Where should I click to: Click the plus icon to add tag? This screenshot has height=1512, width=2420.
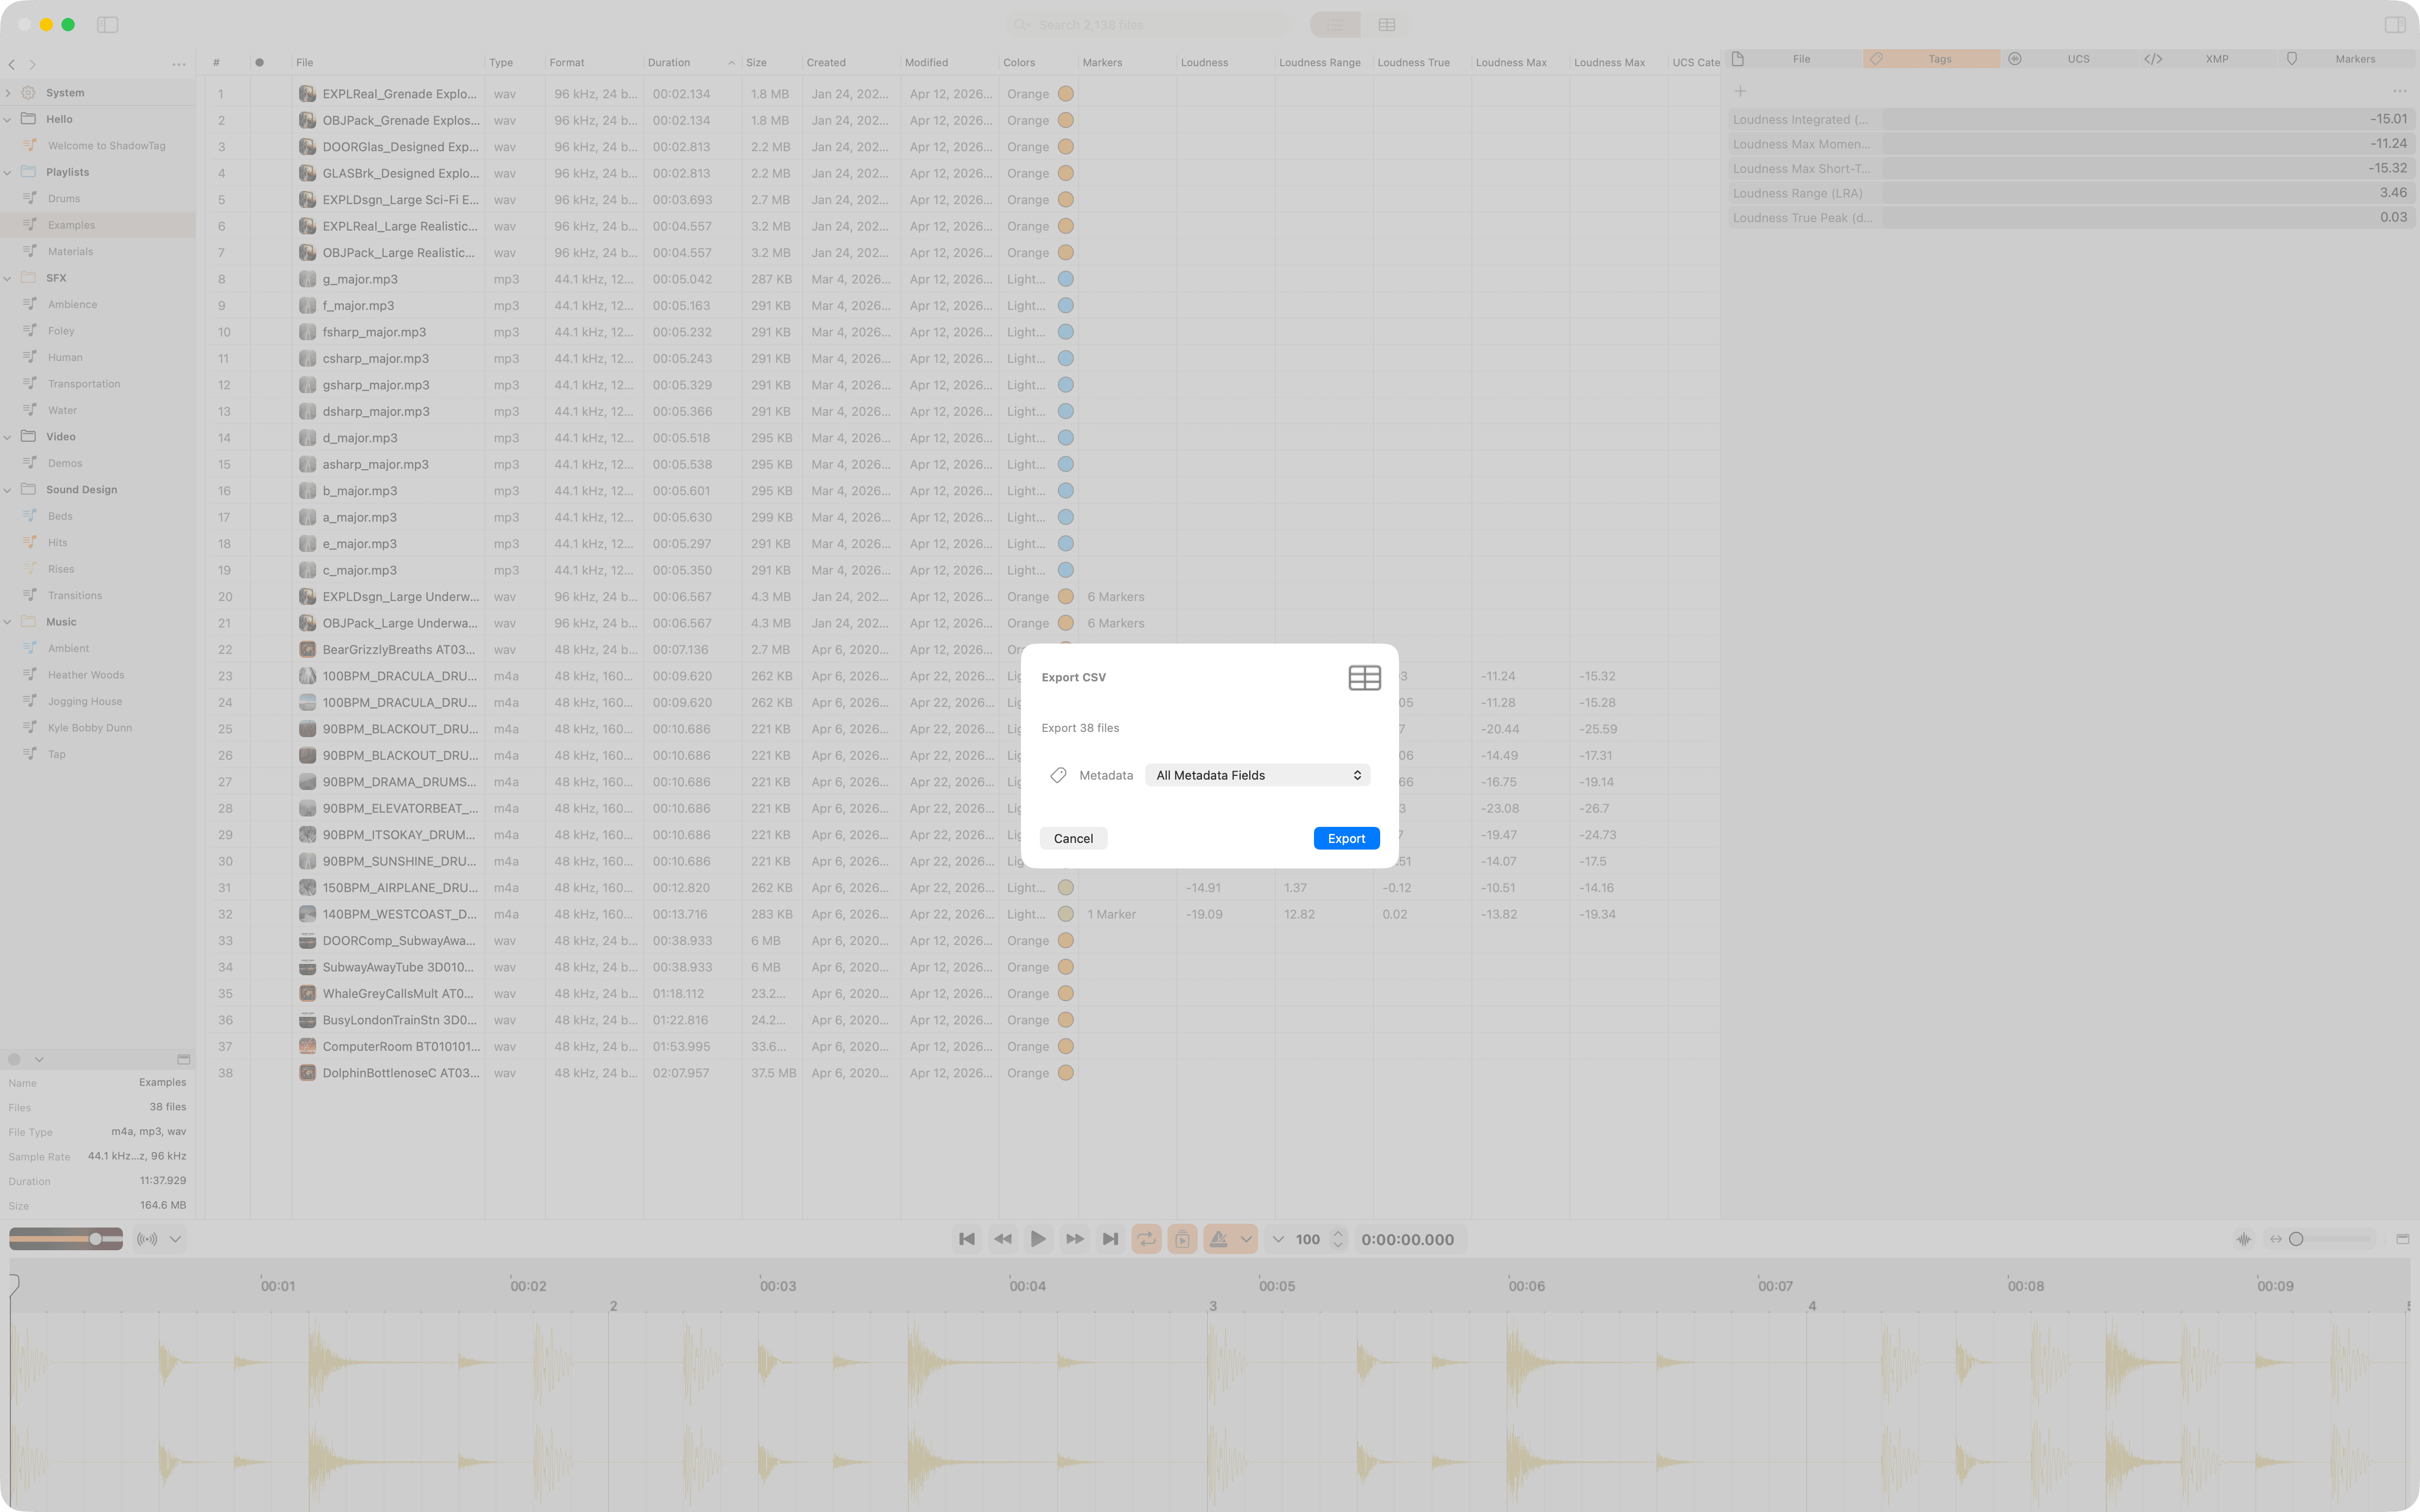pos(1740,91)
